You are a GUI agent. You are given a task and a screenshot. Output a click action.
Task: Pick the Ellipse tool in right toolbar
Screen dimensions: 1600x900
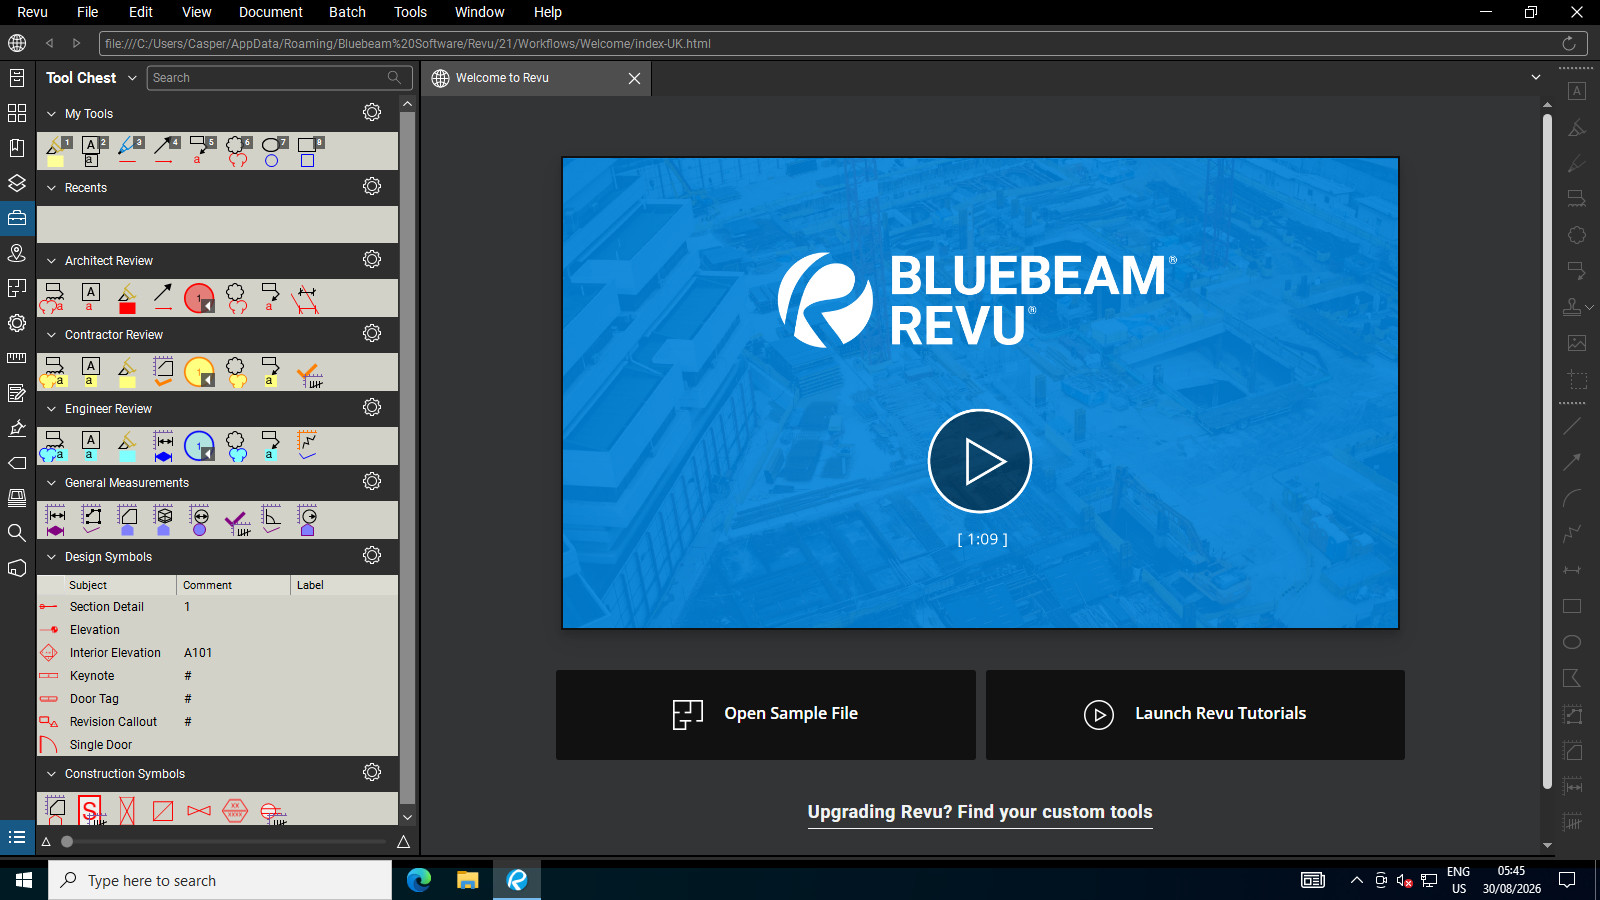coord(1572,642)
